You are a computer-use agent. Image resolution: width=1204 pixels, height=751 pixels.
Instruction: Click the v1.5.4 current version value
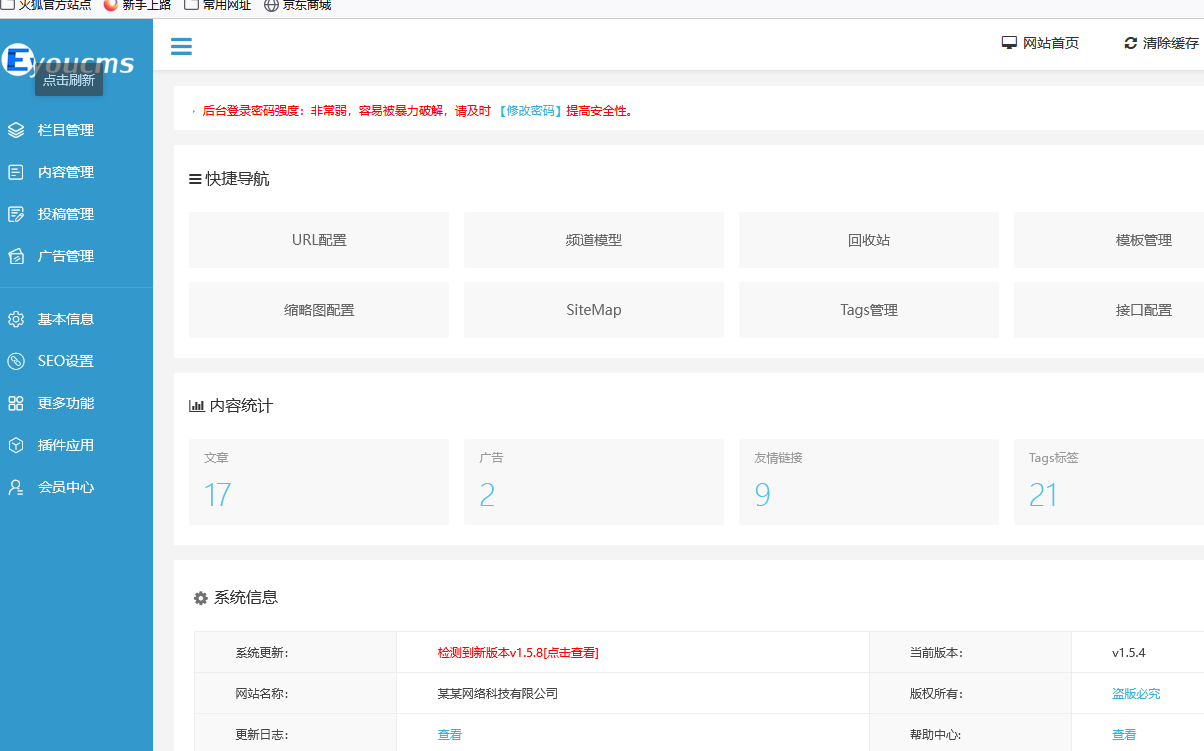click(x=1129, y=653)
